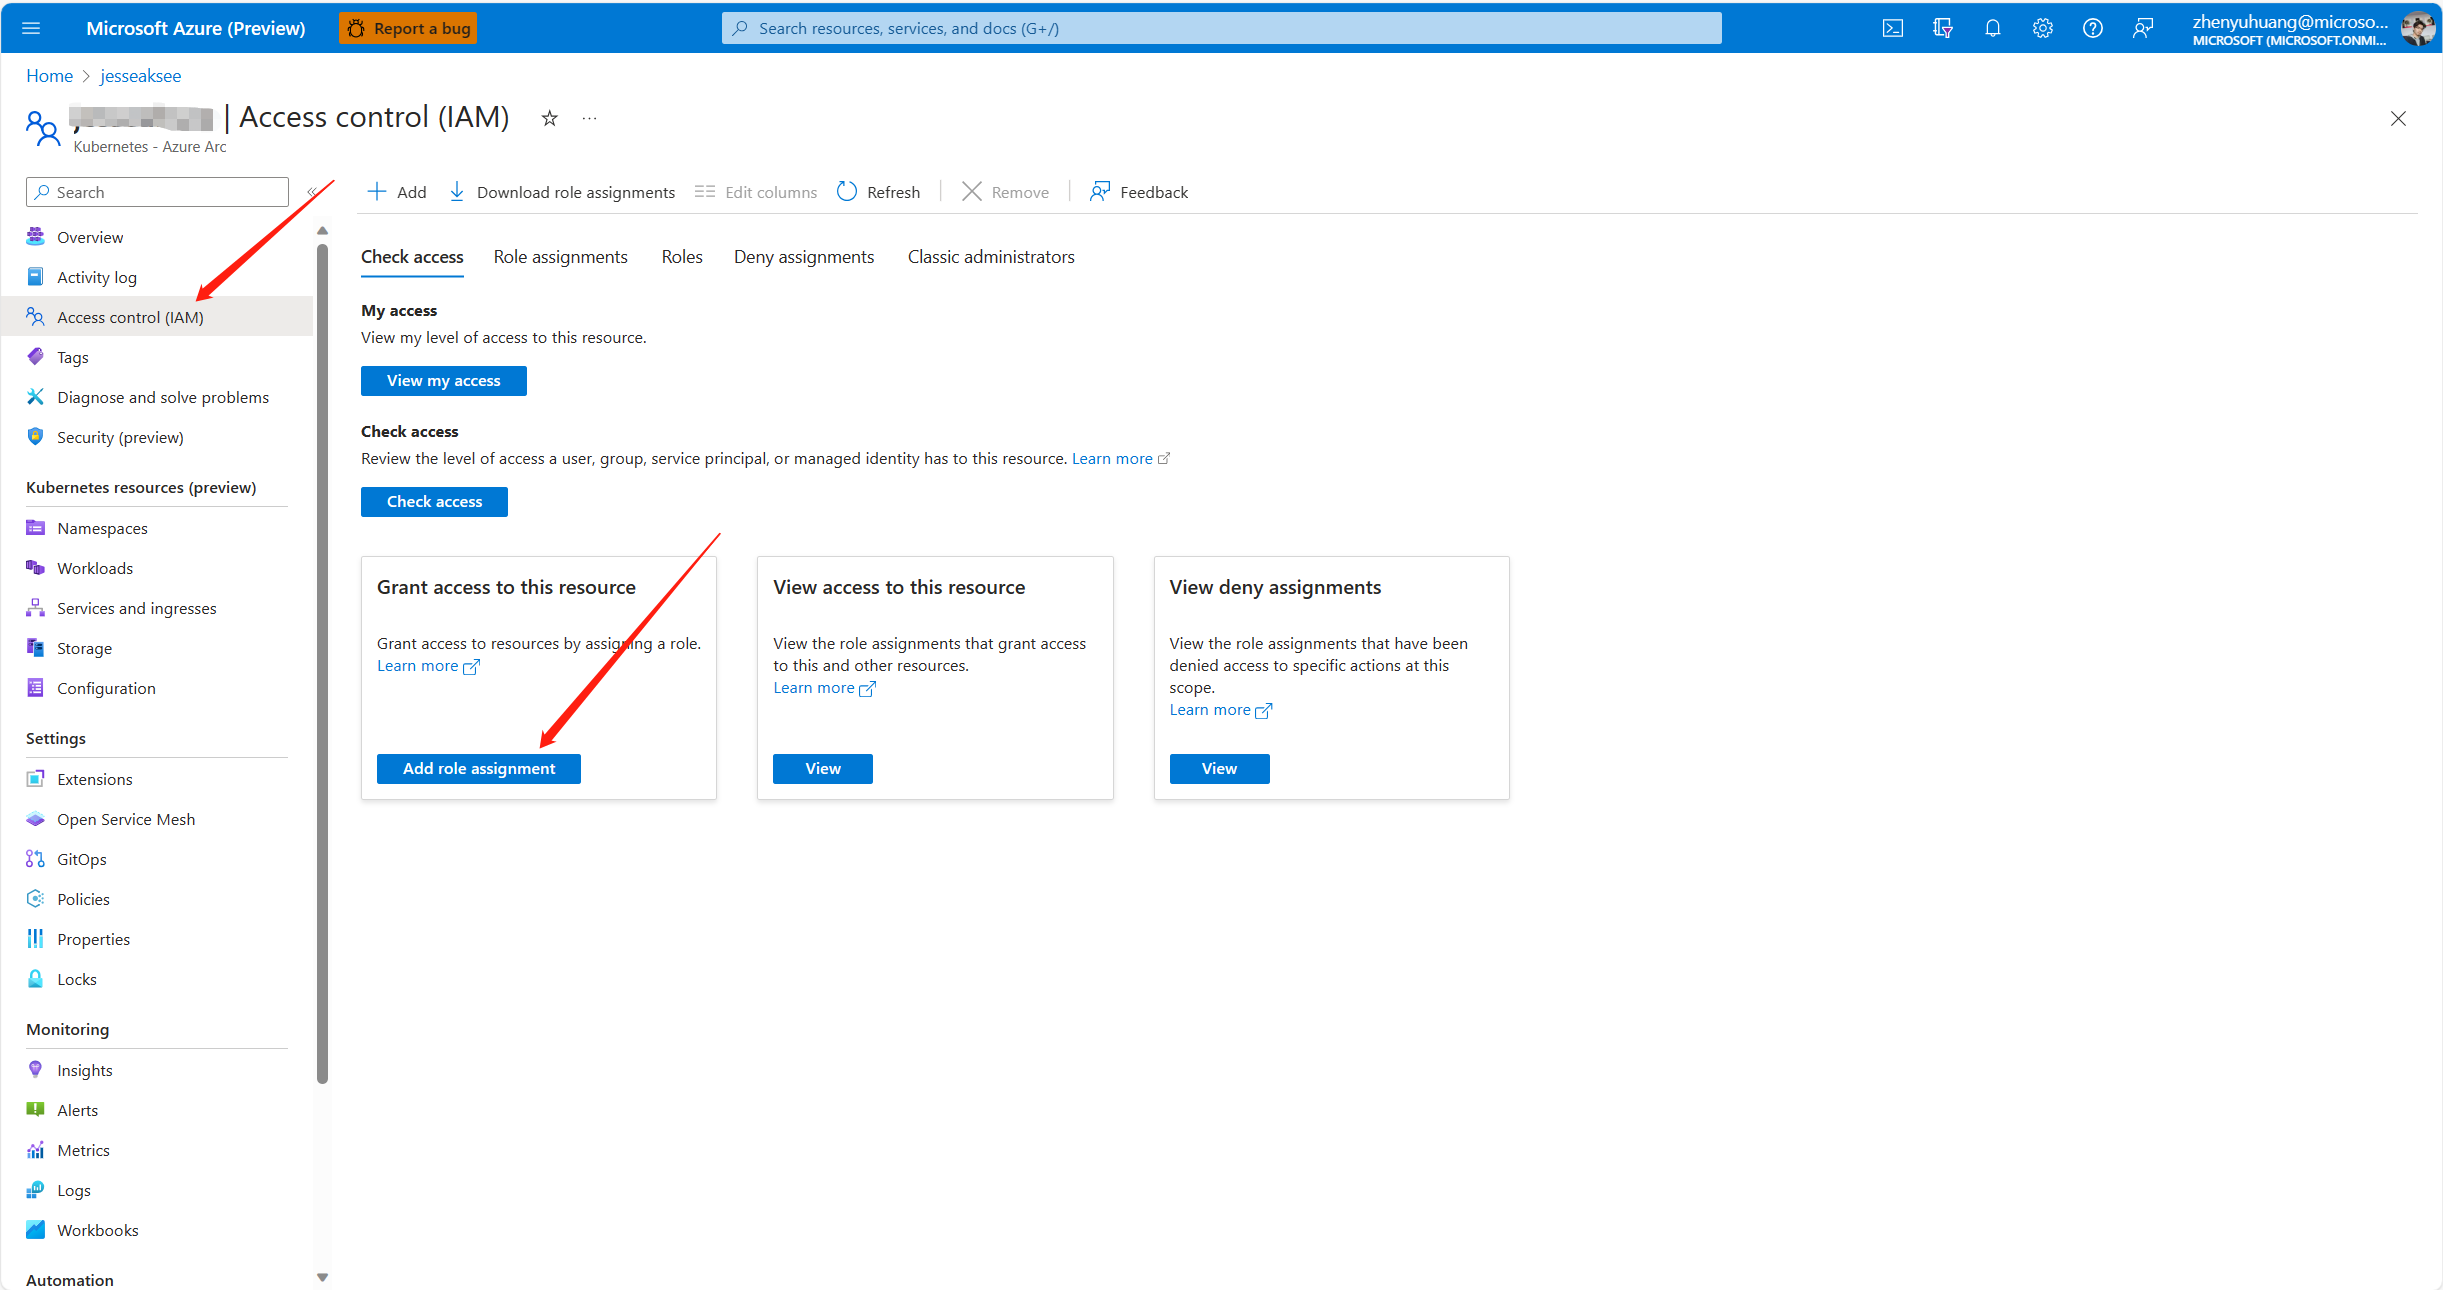Open the ellipsis more options menu
Screen dimensions: 2443x1290
click(590, 119)
